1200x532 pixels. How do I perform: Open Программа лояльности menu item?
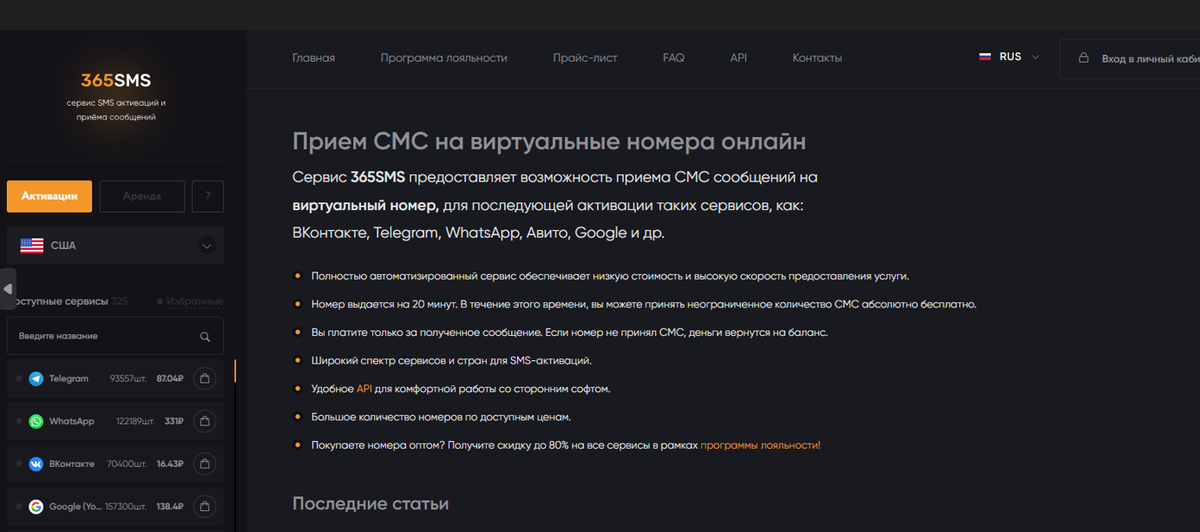444,58
